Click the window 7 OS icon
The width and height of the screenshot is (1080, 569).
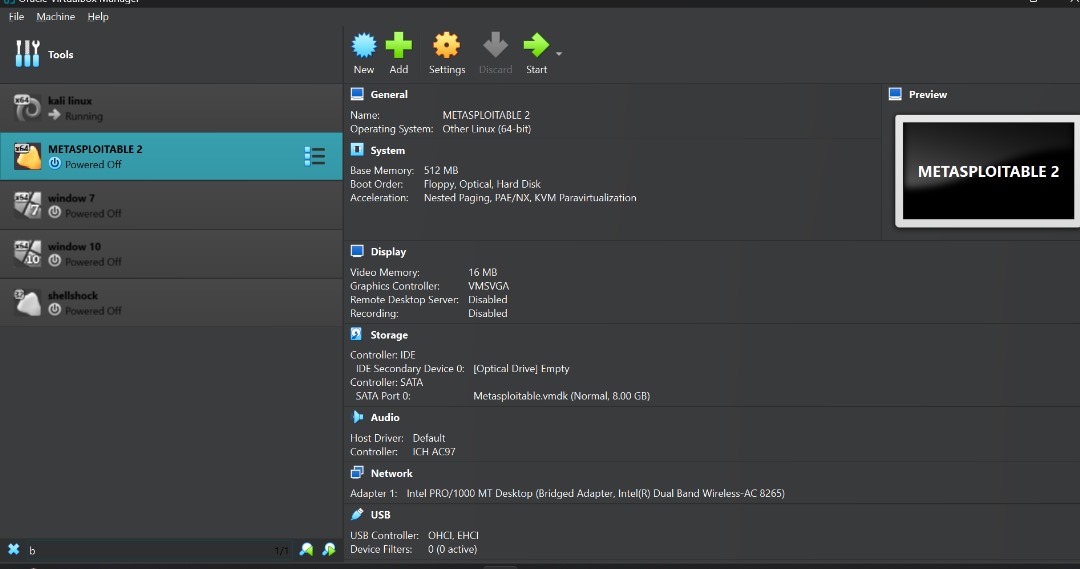pyautogui.click(x=28, y=205)
